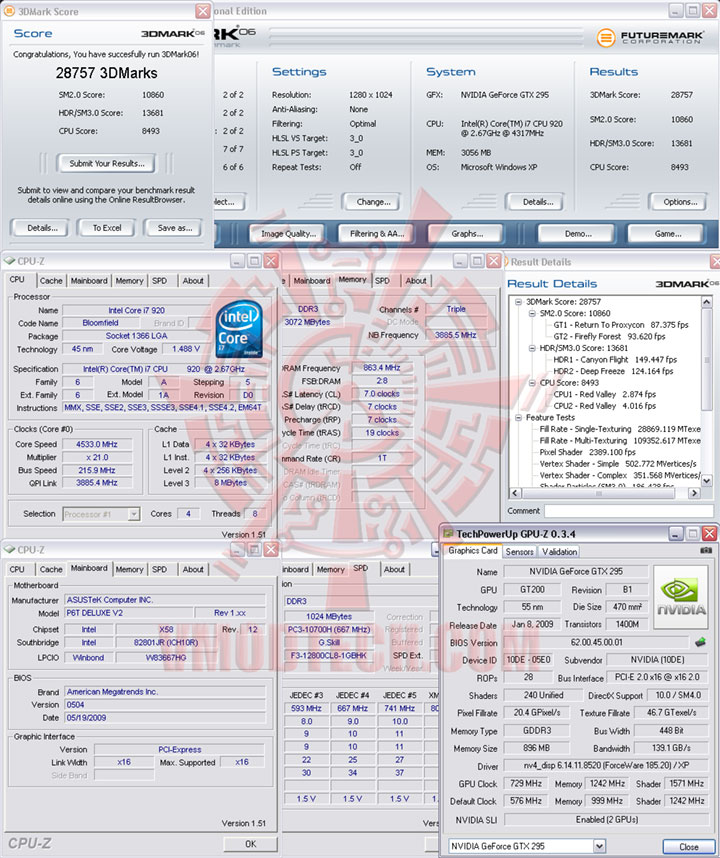Open the Image Quality... button
Screen dimensions: 720x858
tap(288, 234)
